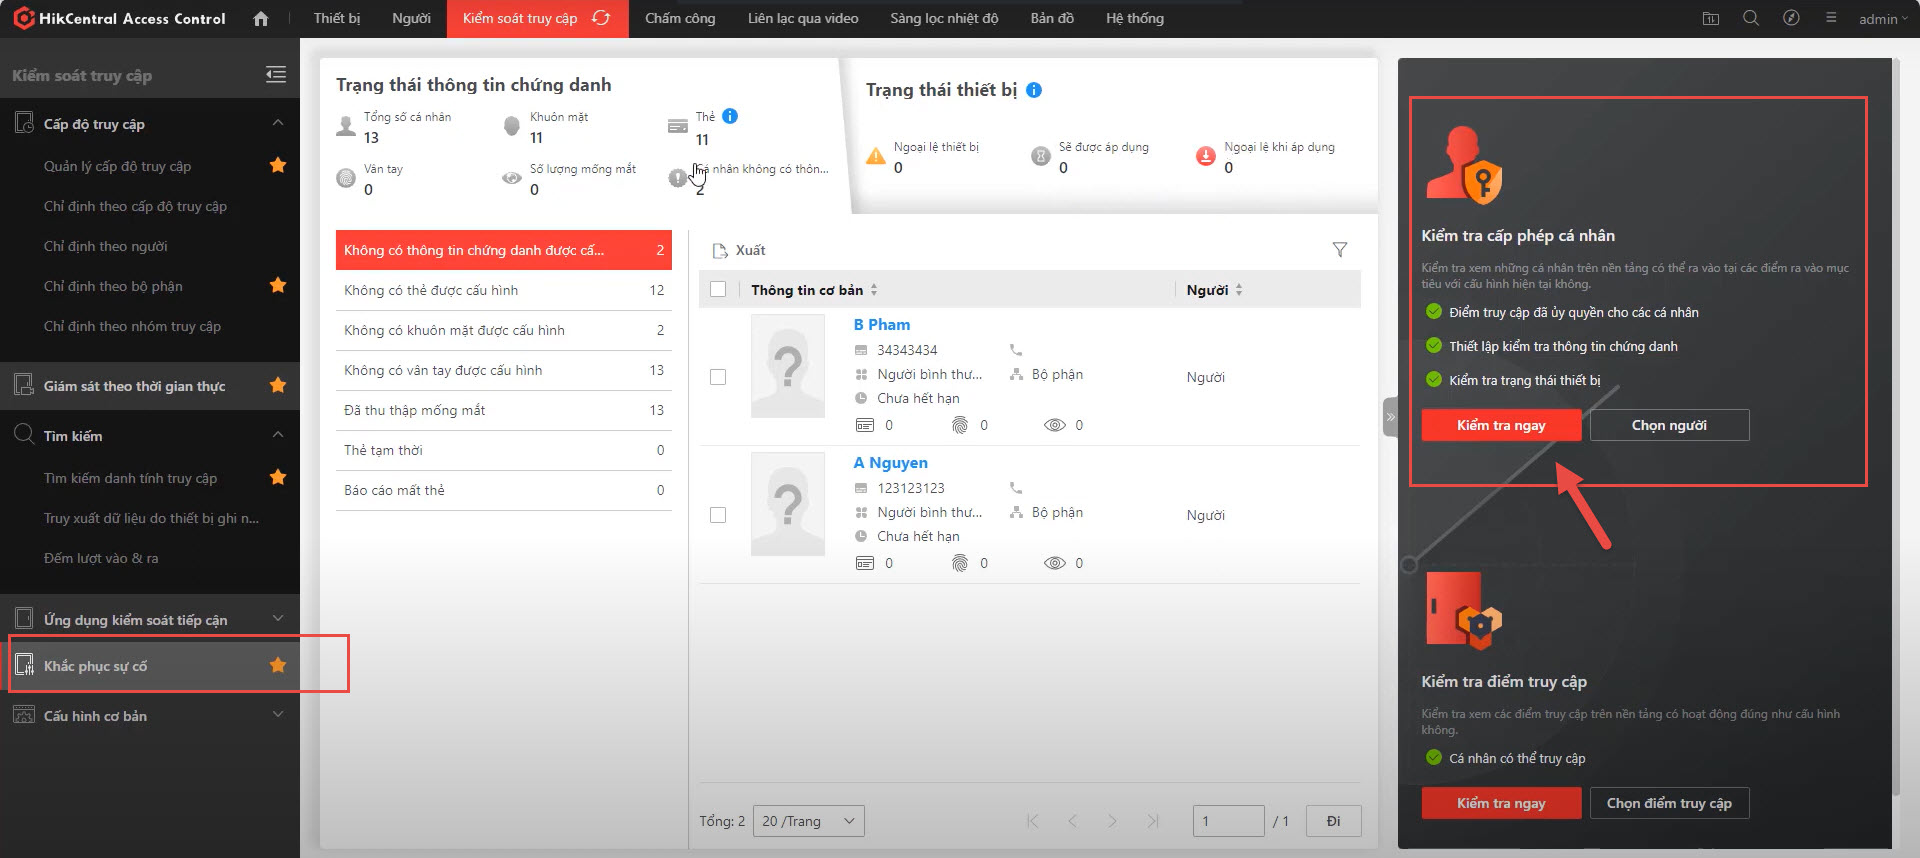Tick the select-all checkbox in table header
Image resolution: width=1920 pixels, height=858 pixels.
pos(718,290)
